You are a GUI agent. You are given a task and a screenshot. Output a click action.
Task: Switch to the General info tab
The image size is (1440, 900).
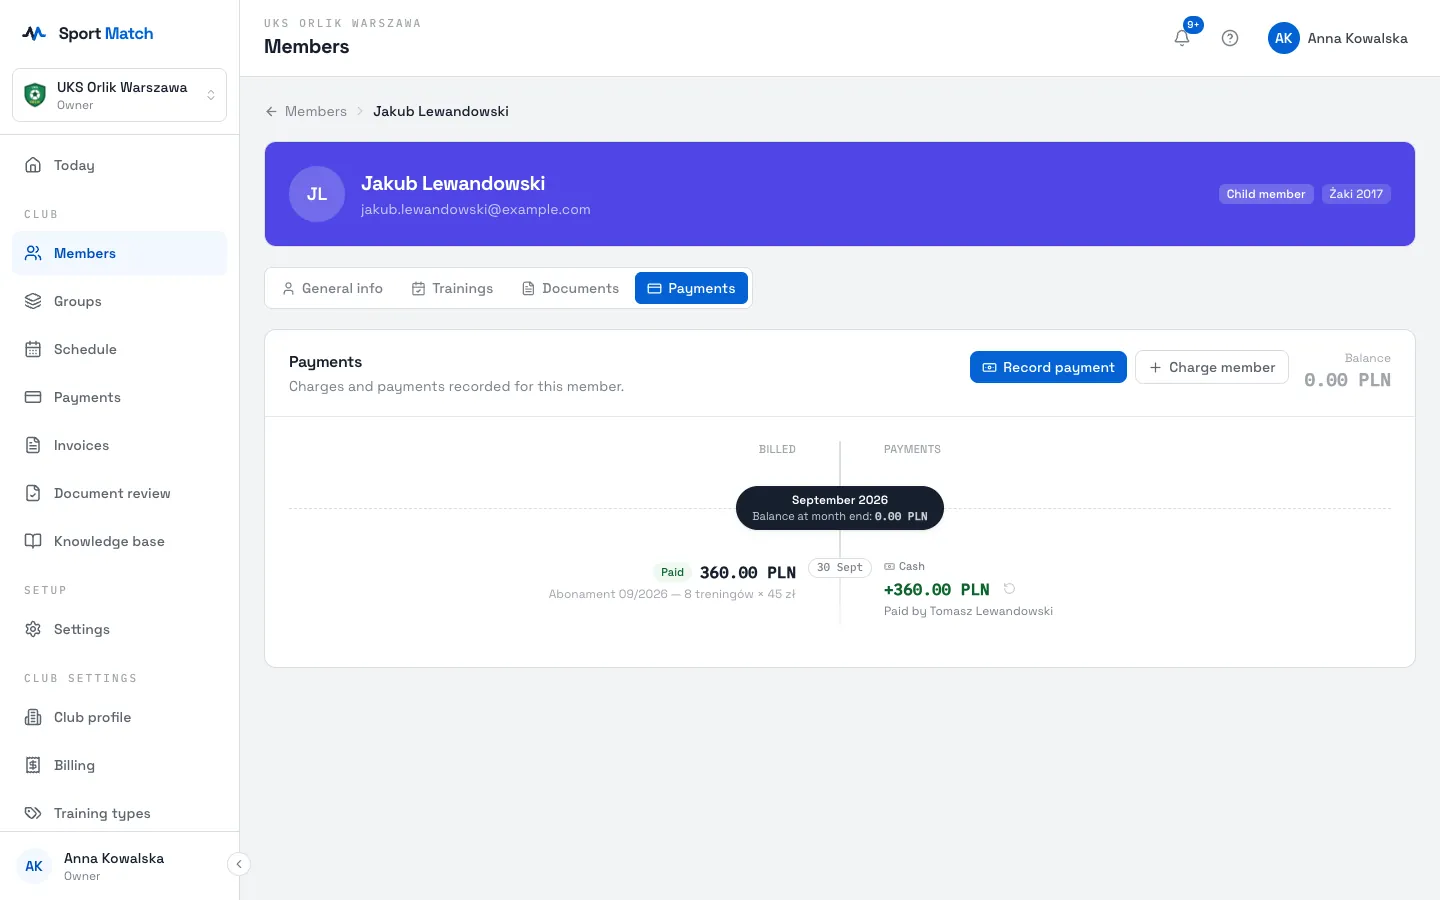pyautogui.click(x=333, y=288)
